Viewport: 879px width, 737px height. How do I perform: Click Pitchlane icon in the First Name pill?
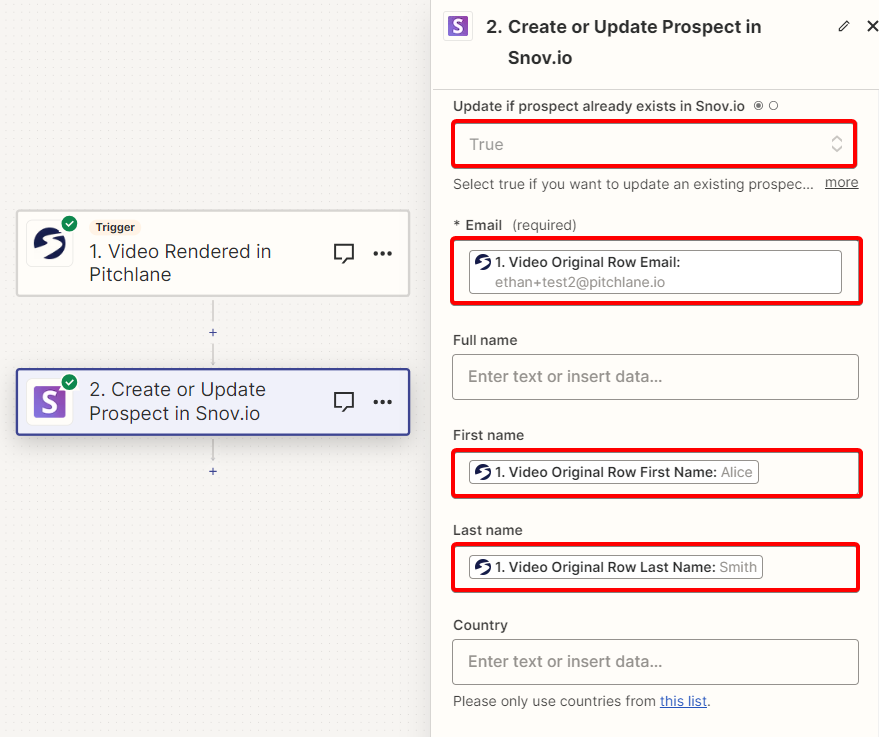(x=483, y=472)
